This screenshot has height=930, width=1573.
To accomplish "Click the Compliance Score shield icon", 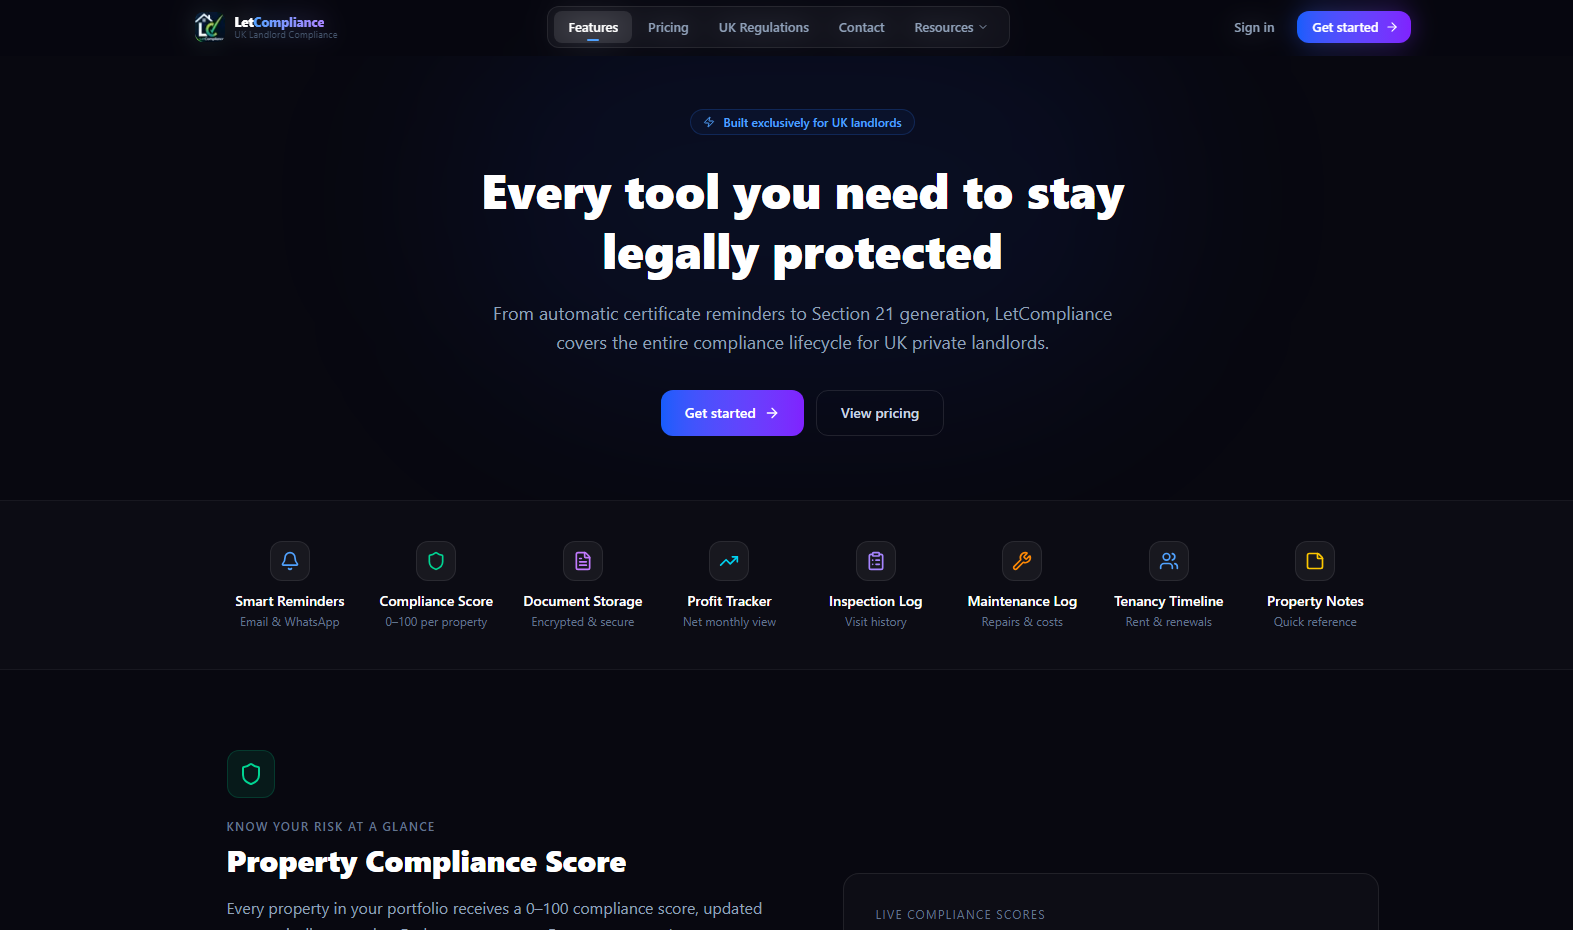I will click(436, 561).
